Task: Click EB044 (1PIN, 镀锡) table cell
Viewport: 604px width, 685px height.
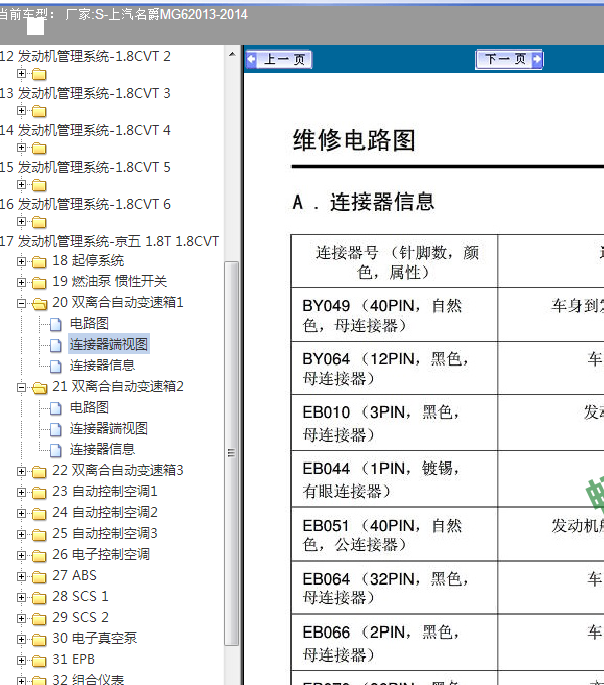Action: (394, 479)
